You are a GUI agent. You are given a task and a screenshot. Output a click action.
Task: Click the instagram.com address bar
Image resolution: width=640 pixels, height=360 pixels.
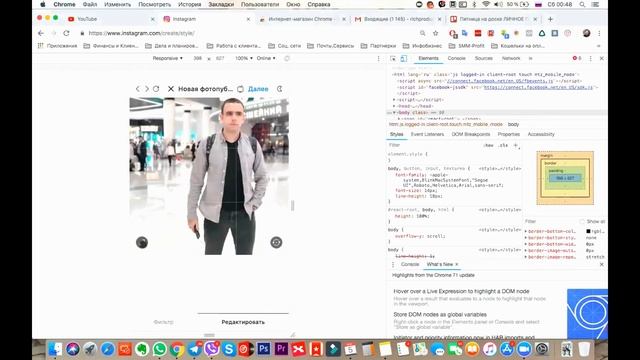[x=249, y=33]
